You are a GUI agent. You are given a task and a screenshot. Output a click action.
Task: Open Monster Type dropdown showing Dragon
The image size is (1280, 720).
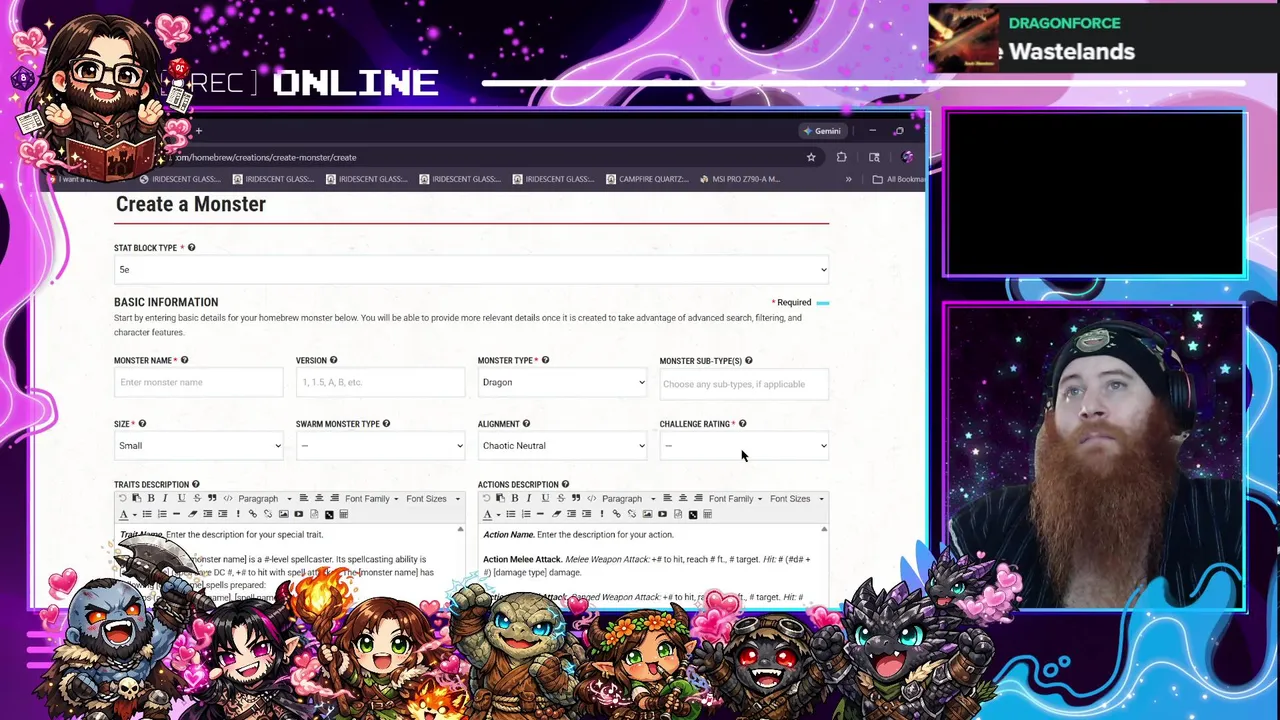[562, 382]
